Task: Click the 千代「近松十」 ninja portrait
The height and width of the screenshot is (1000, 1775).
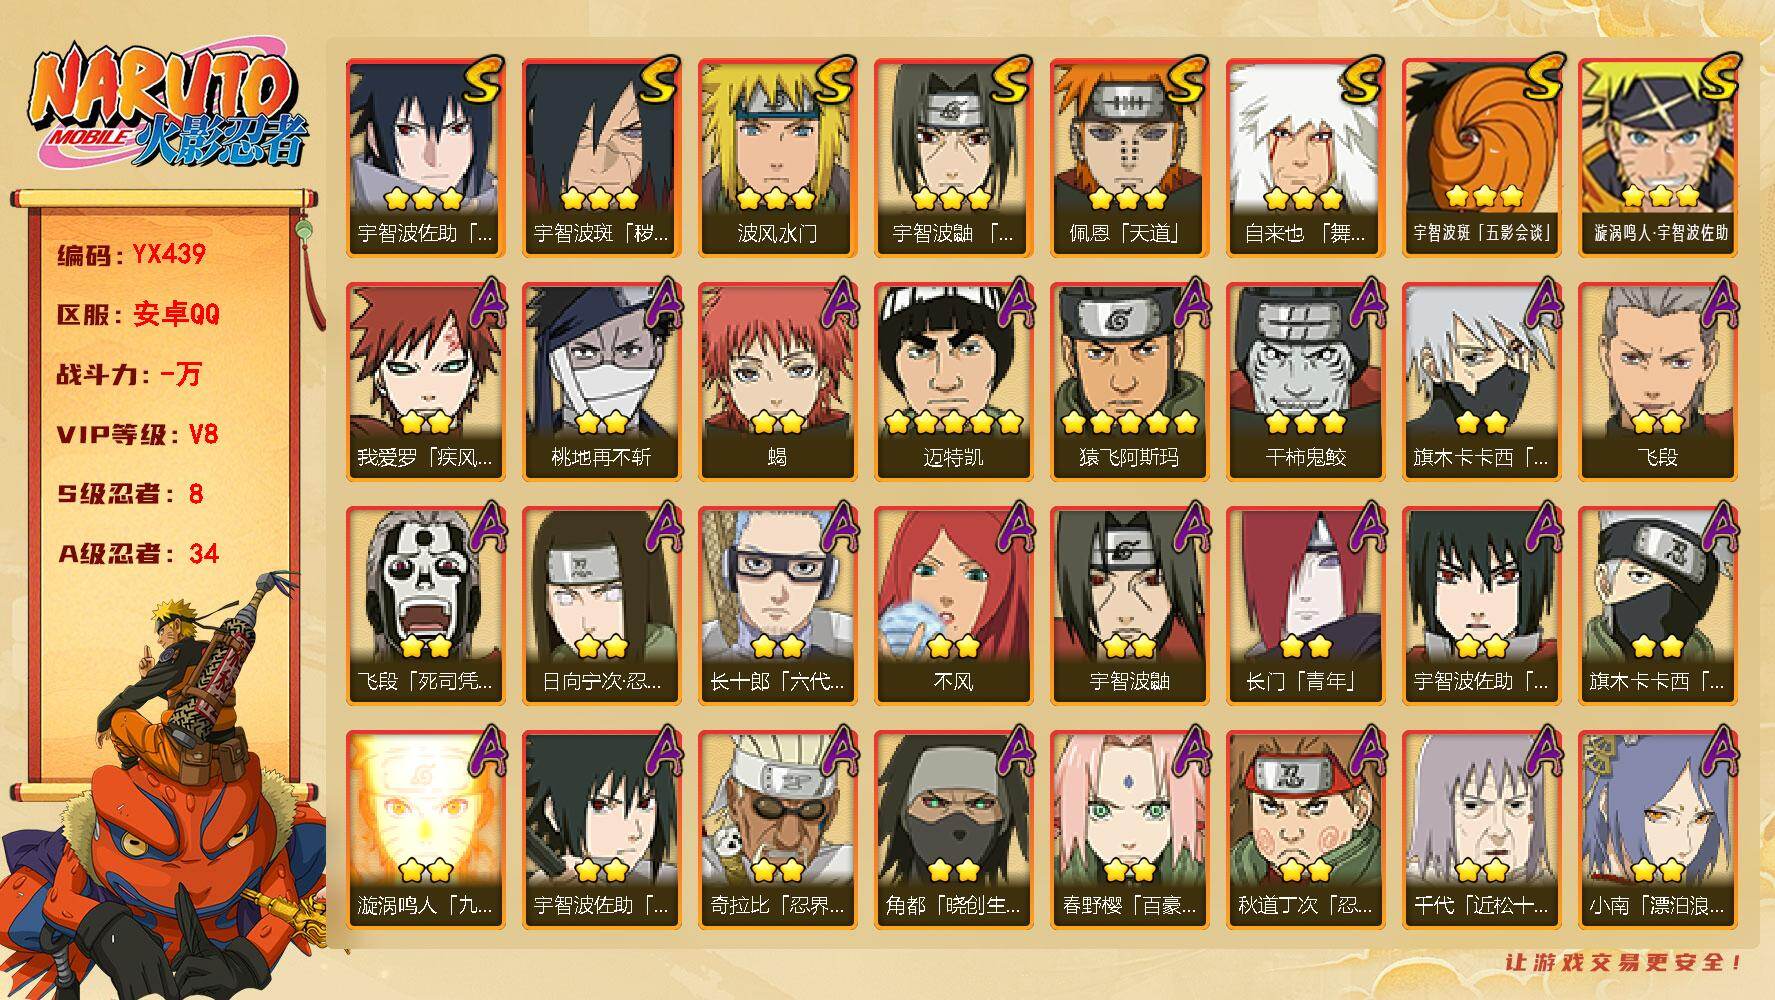Action: coord(1481,829)
